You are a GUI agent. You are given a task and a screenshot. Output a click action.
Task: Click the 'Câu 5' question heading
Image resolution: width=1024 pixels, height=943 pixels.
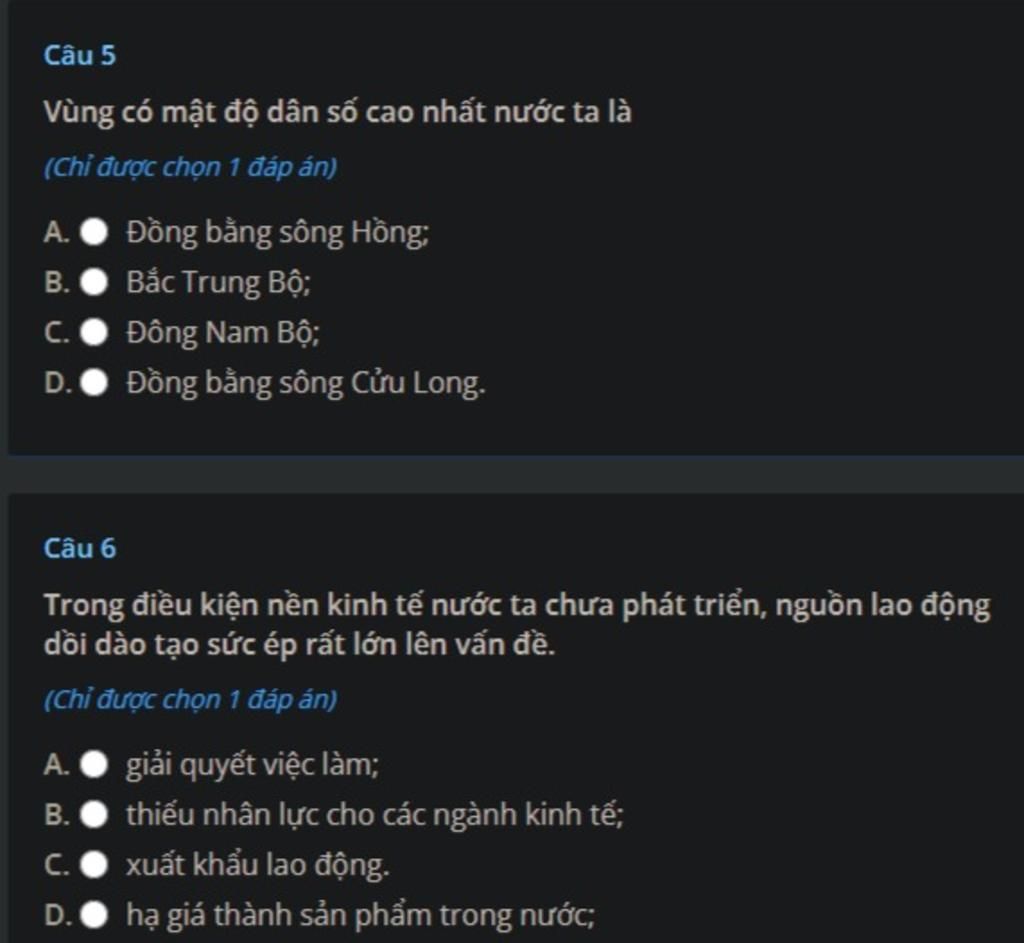(x=80, y=56)
